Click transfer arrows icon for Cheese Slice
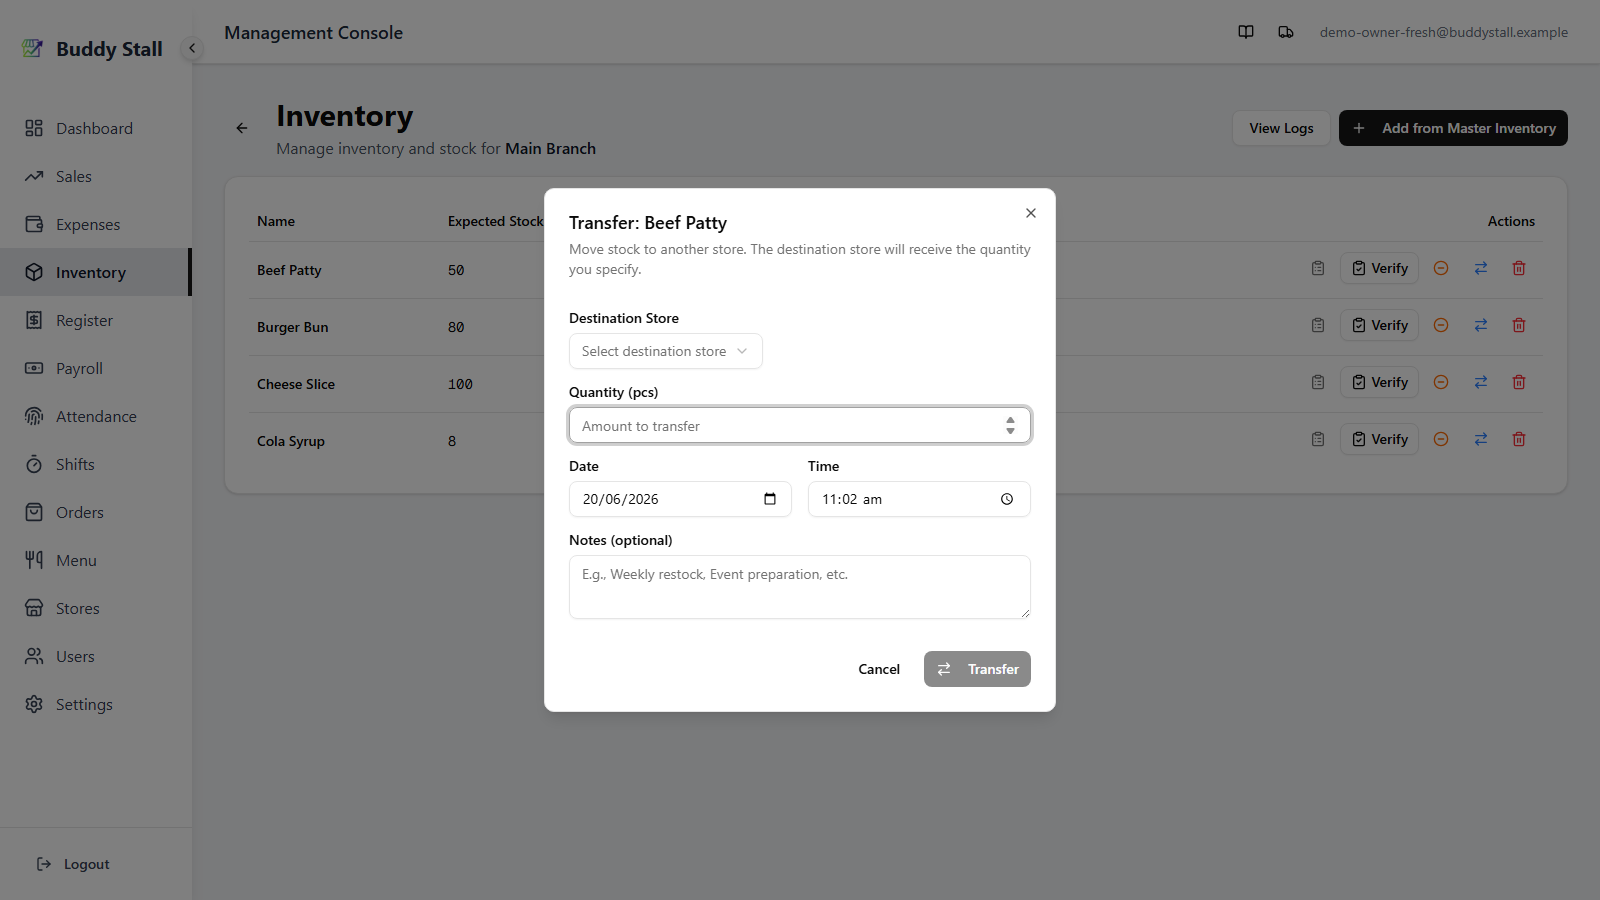Screen dimensions: 1600x900 coord(1481,382)
